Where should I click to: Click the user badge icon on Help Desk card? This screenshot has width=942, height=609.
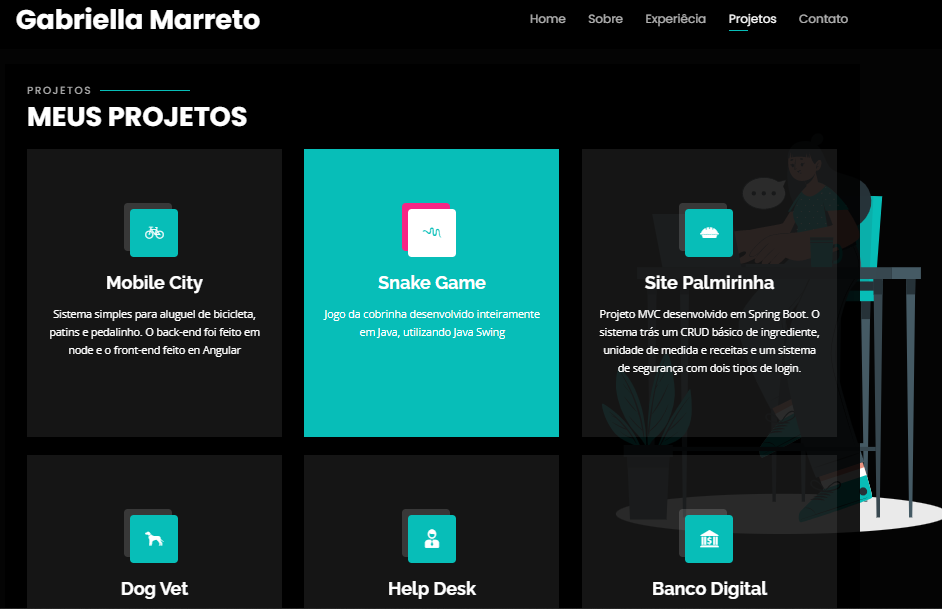pyautogui.click(x=431, y=538)
